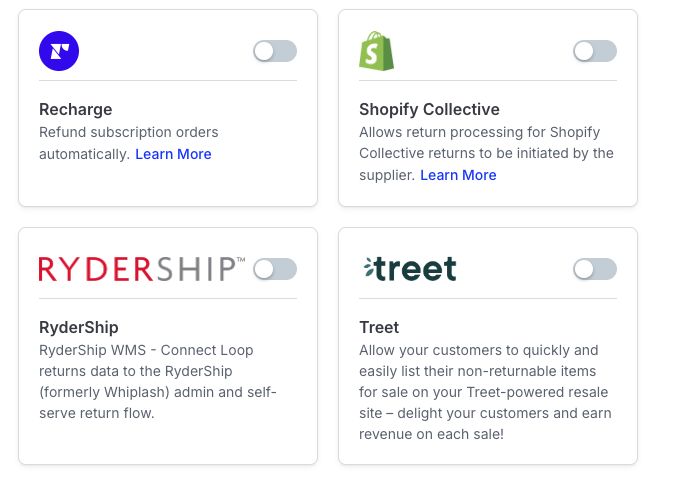Select the Shopify Collective heading
This screenshot has width=677, height=482.
(429, 109)
